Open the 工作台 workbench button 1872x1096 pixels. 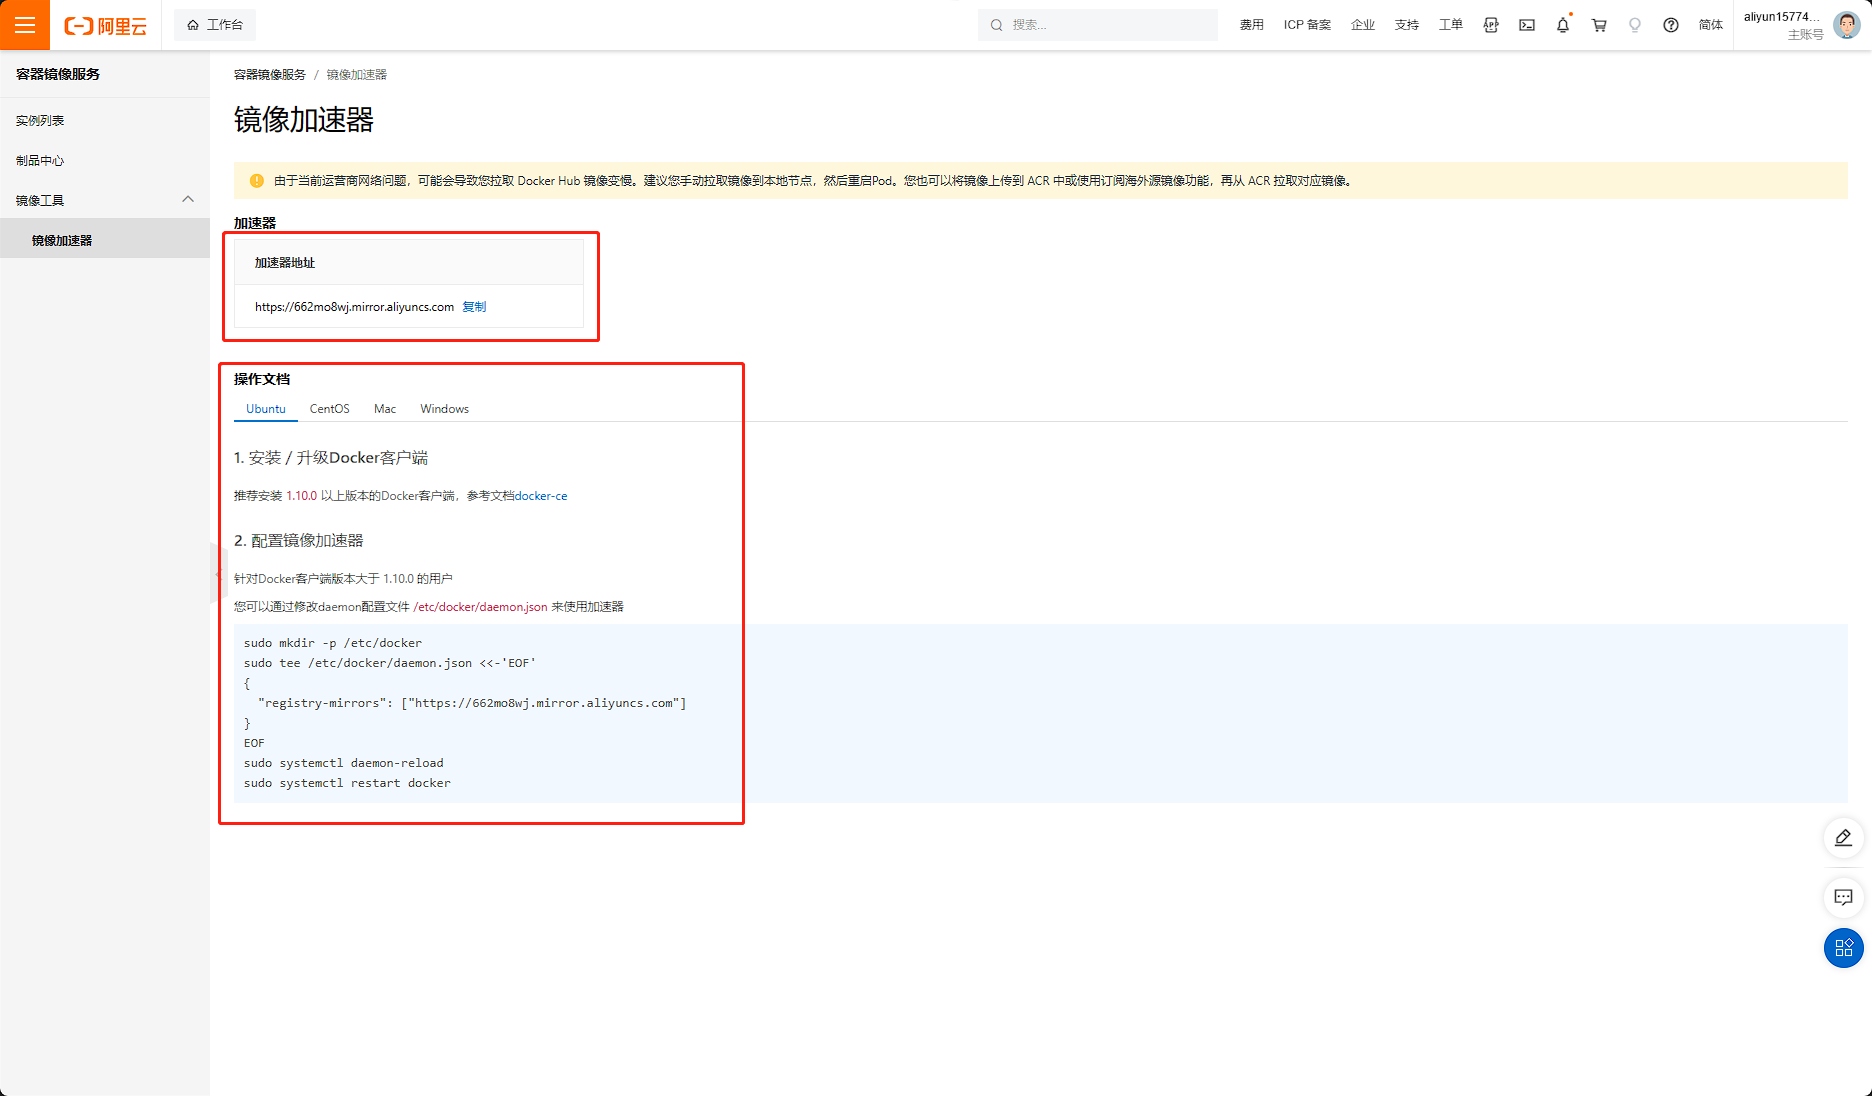[x=215, y=25]
